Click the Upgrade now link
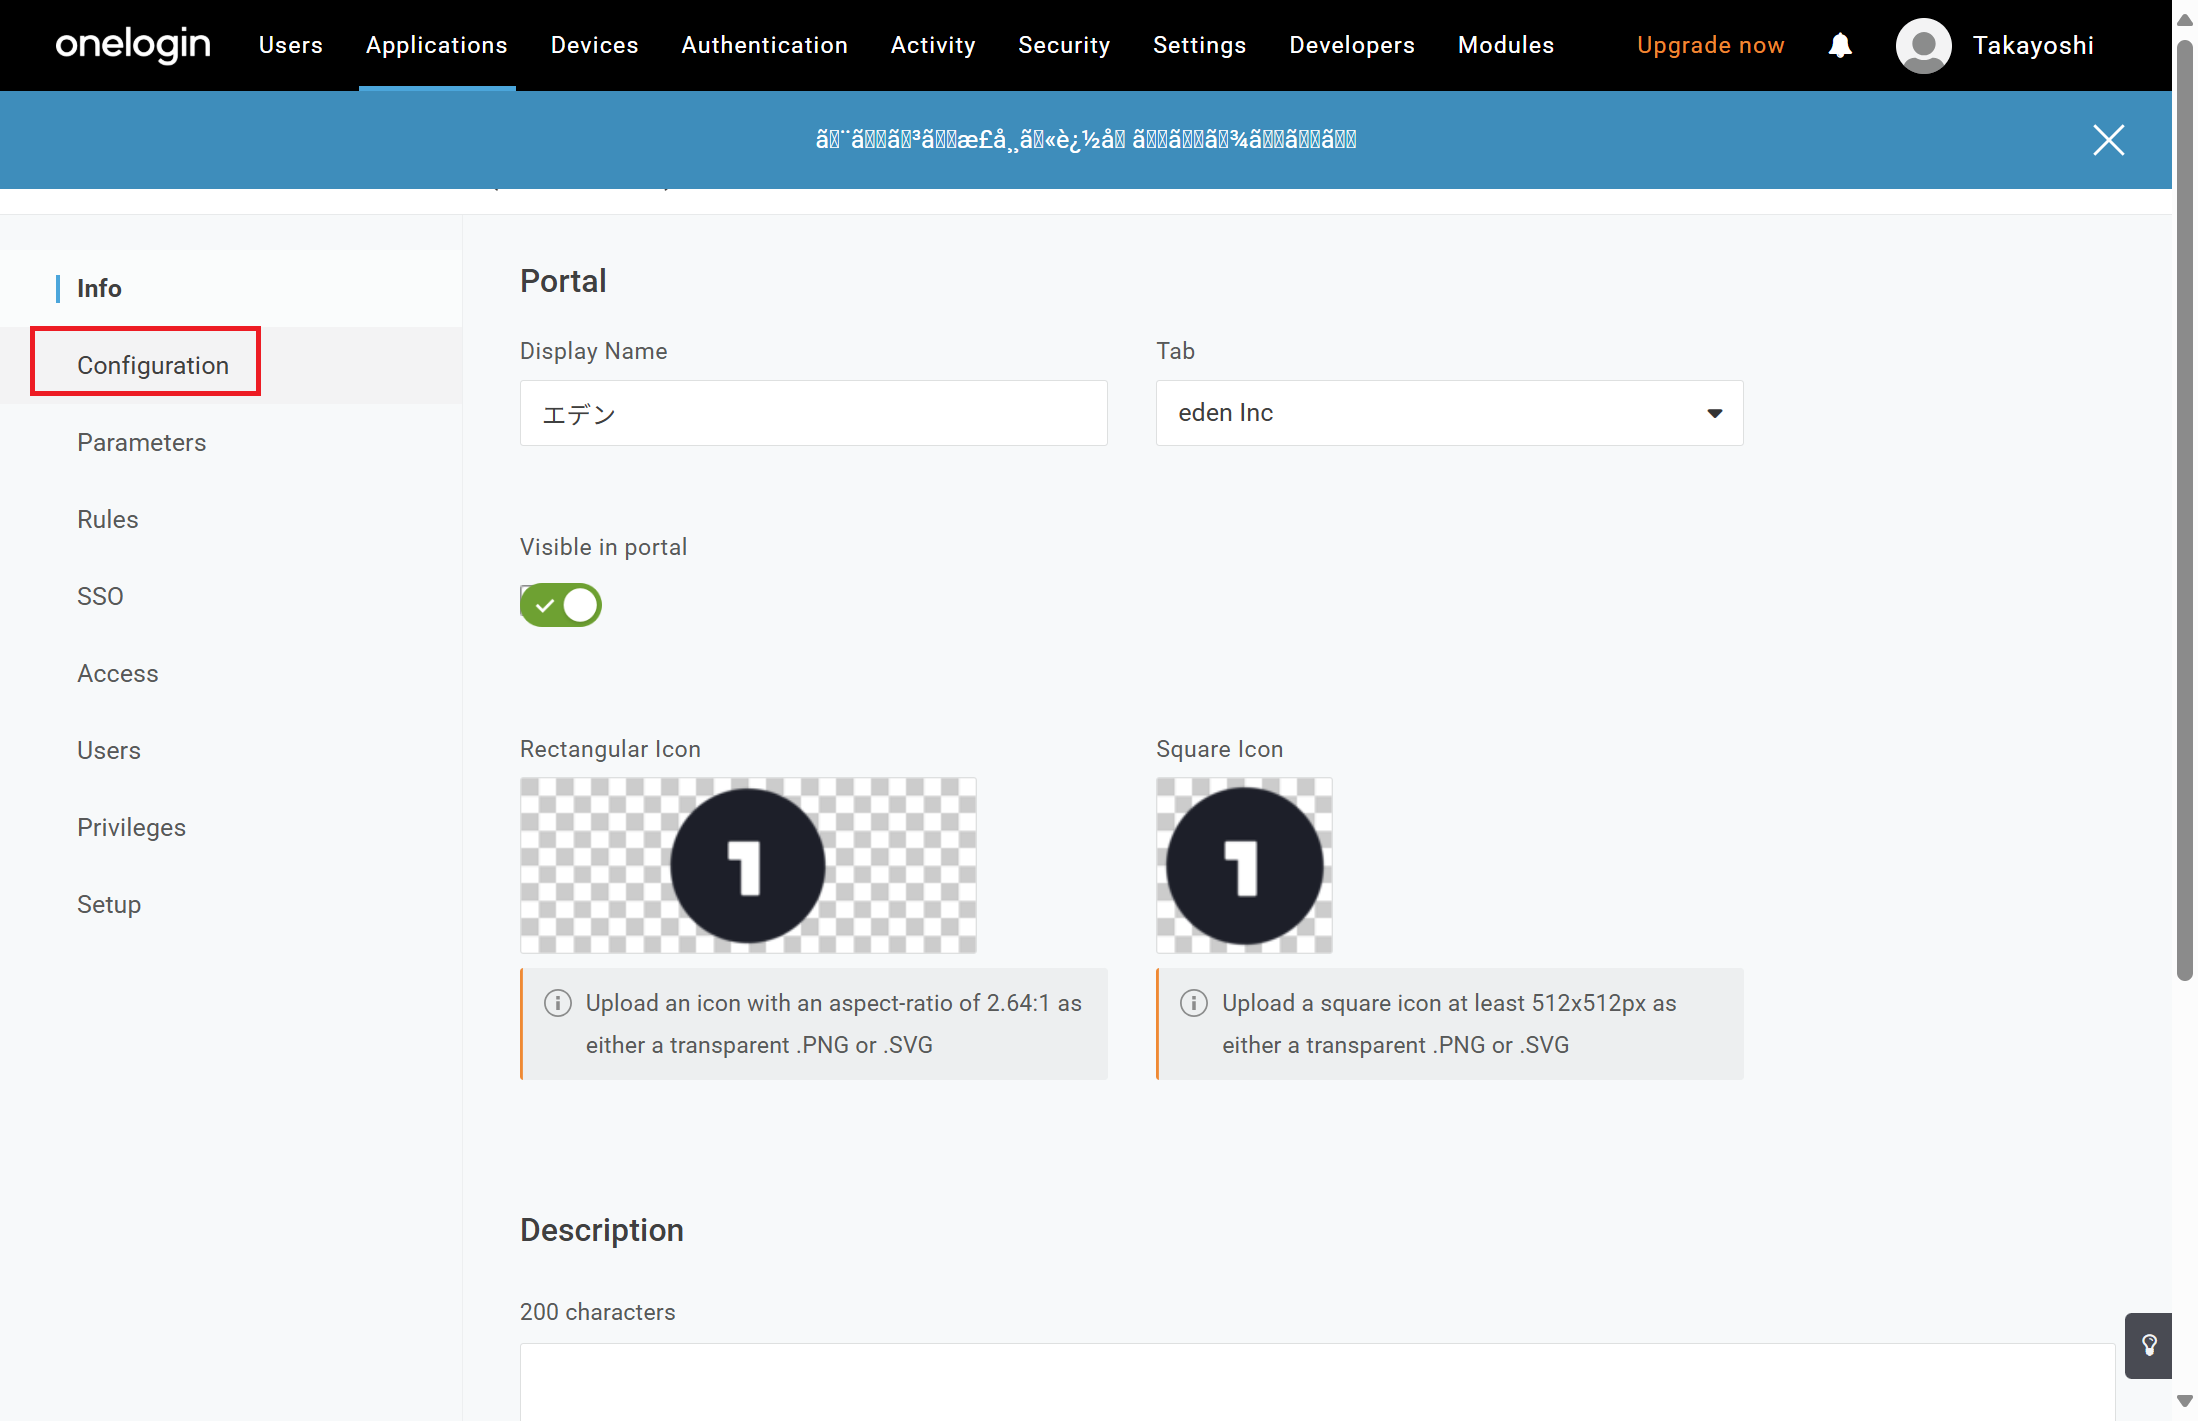 1709,45
